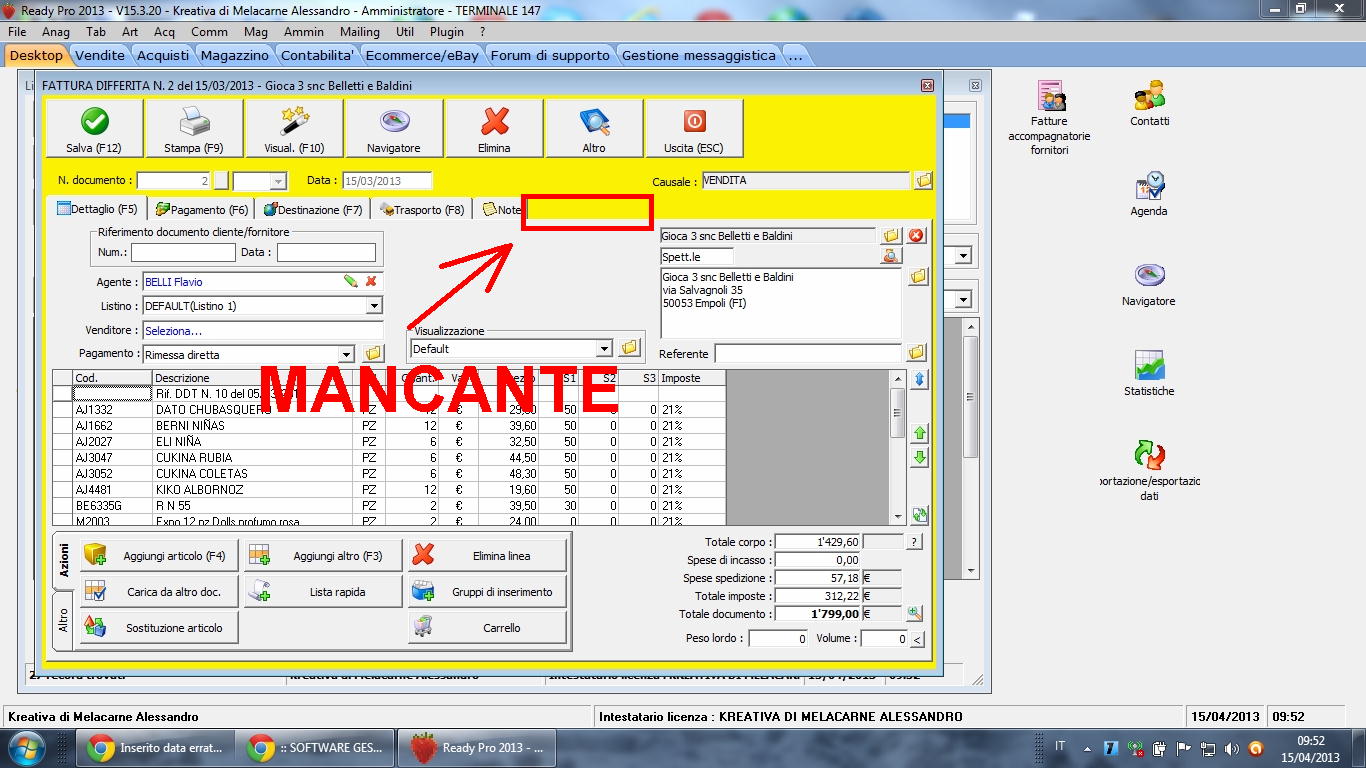
Task: Click the Lista rapida button
Action: click(x=322, y=591)
